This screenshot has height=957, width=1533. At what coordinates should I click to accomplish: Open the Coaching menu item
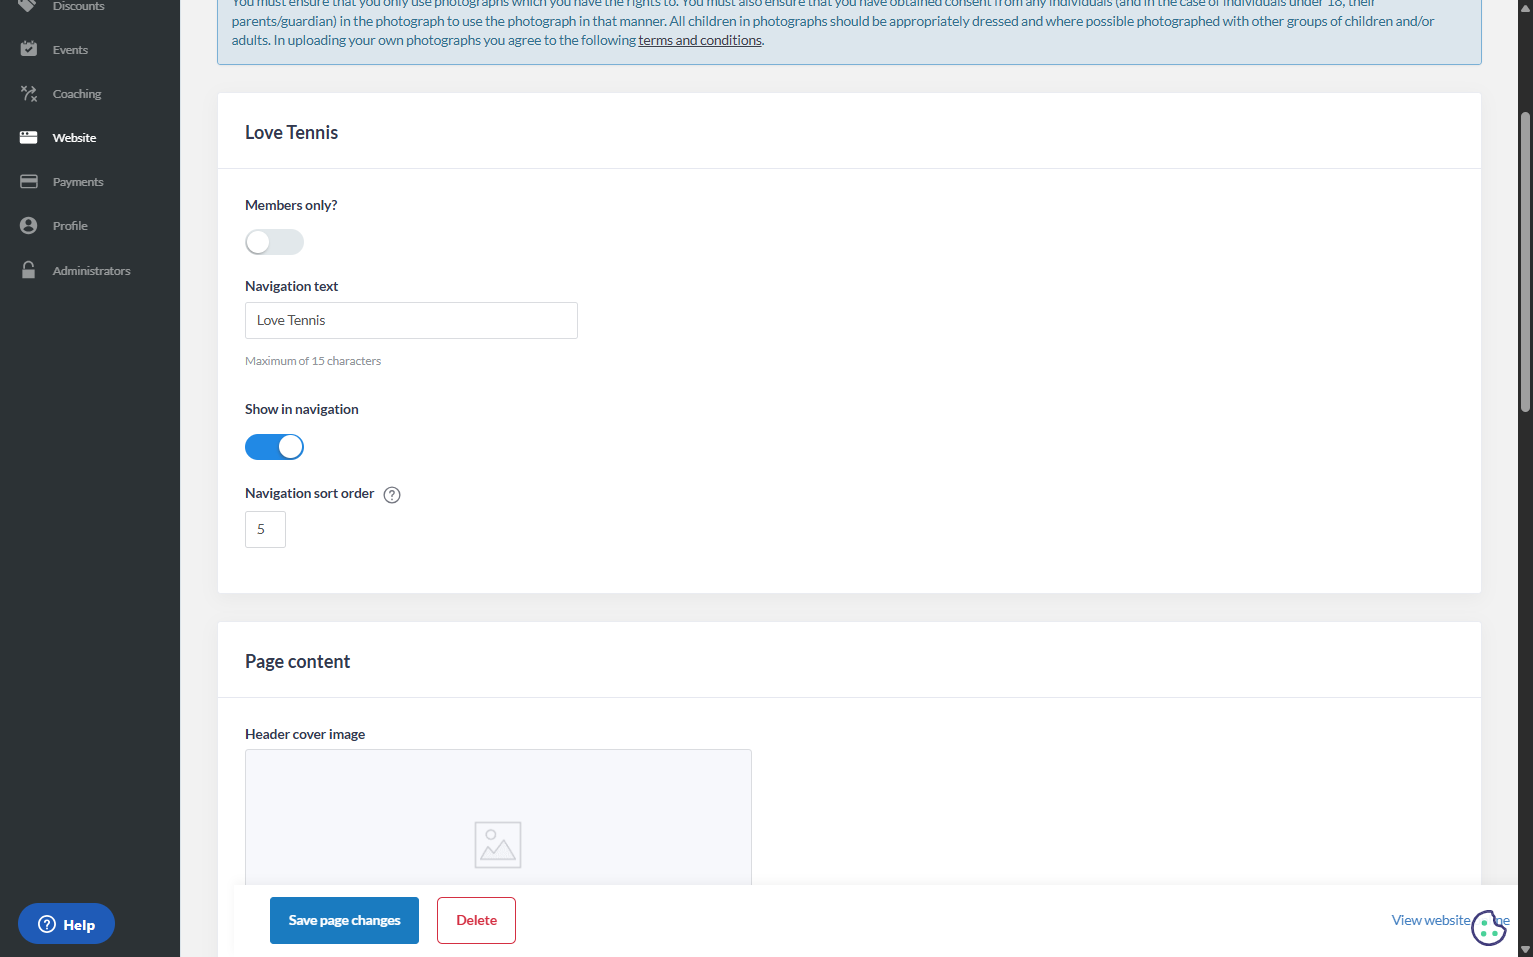pos(77,94)
